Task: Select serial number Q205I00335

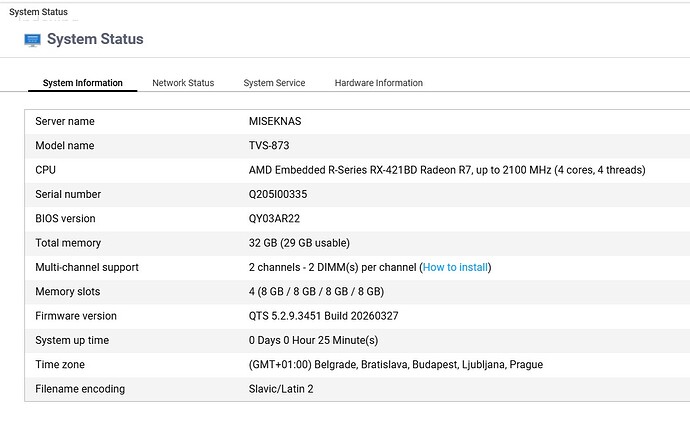Action: pyautogui.click(x=278, y=194)
